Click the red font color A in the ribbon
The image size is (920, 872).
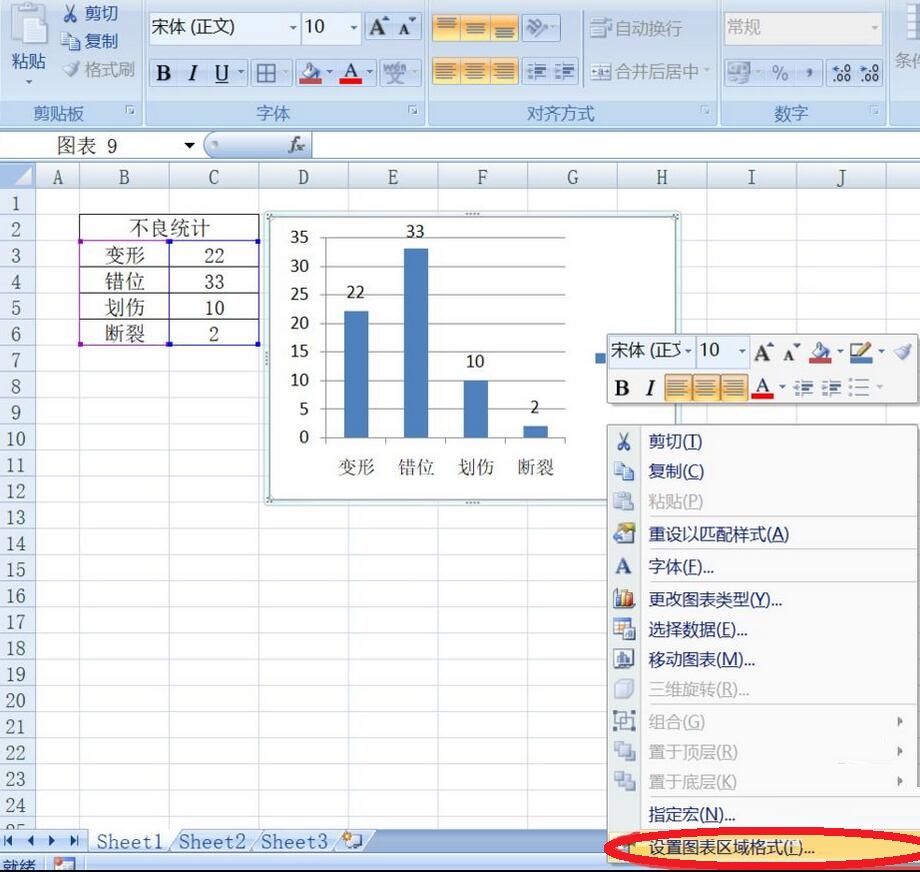pos(350,73)
